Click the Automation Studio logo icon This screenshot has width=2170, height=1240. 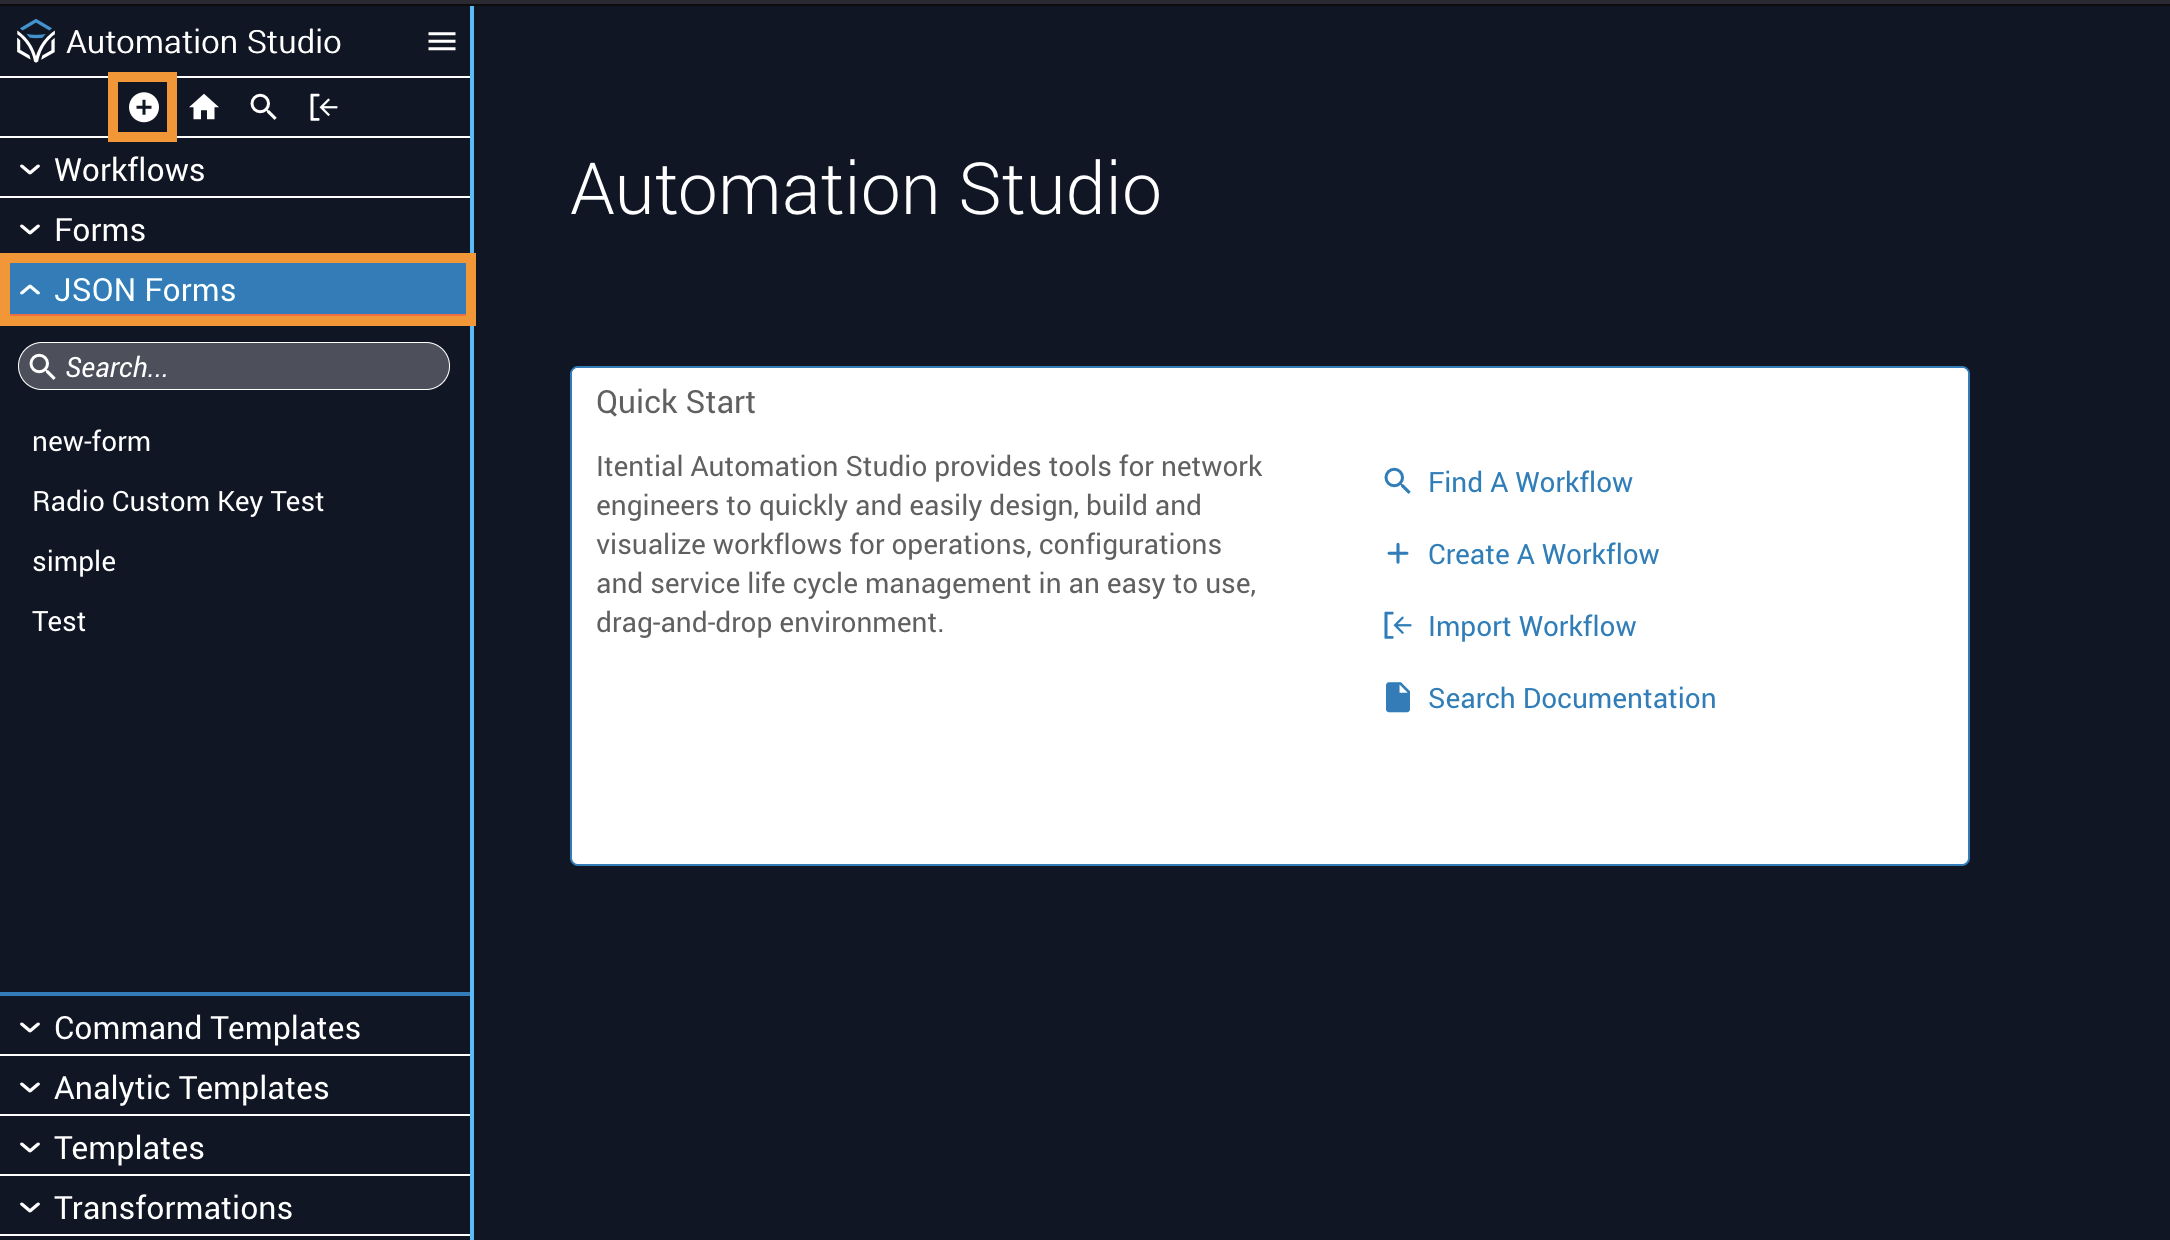(x=36, y=42)
